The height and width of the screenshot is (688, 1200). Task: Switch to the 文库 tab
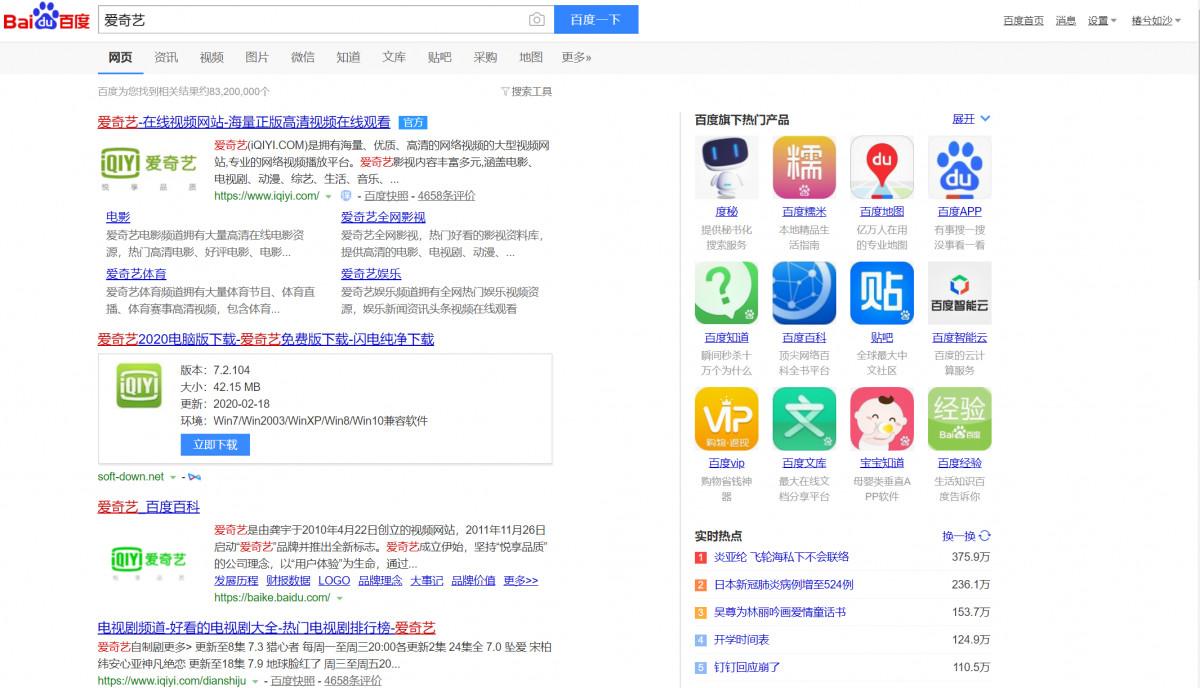pos(394,57)
